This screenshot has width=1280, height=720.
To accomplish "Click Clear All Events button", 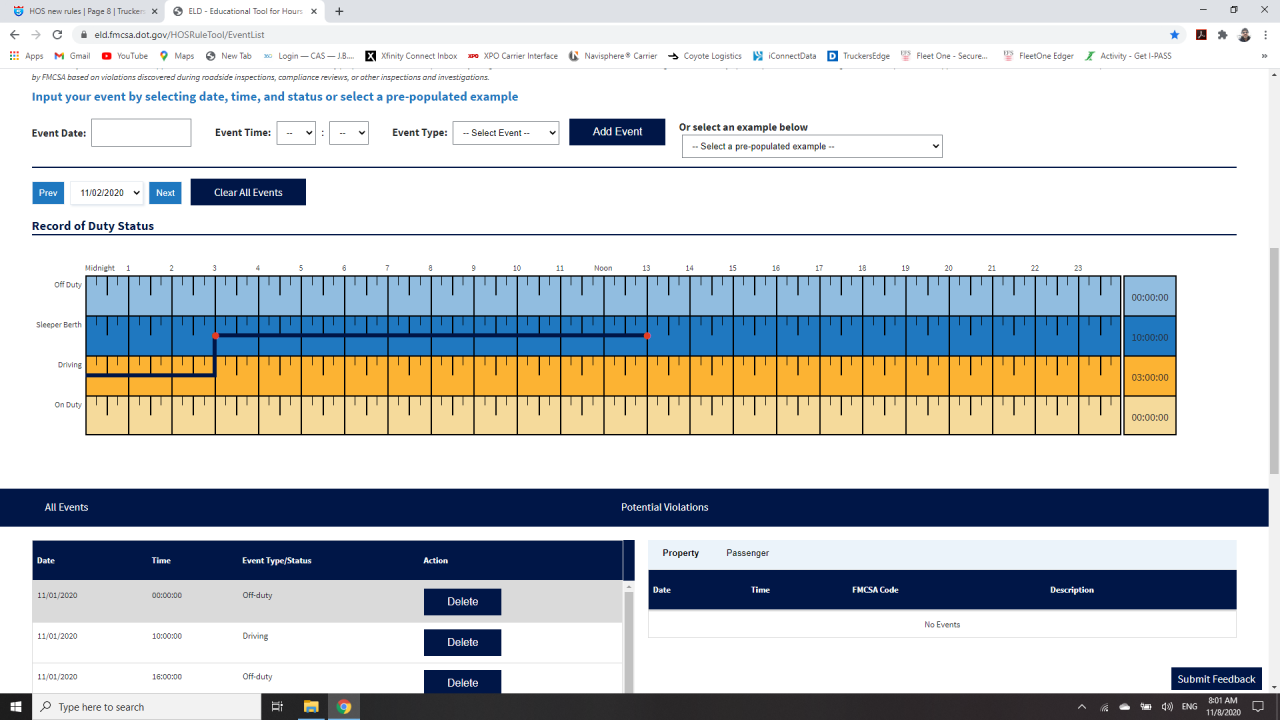I will 248,192.
